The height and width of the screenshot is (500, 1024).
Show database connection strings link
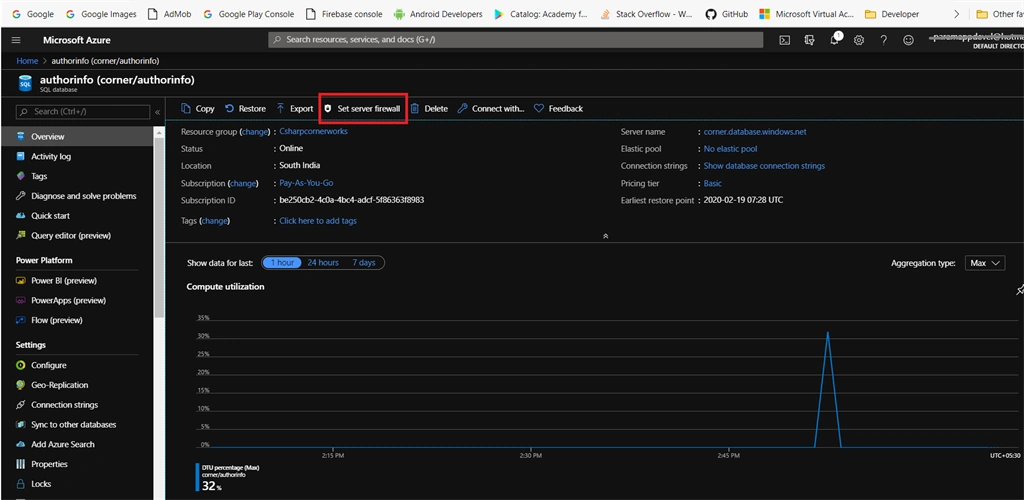(764, 166)
